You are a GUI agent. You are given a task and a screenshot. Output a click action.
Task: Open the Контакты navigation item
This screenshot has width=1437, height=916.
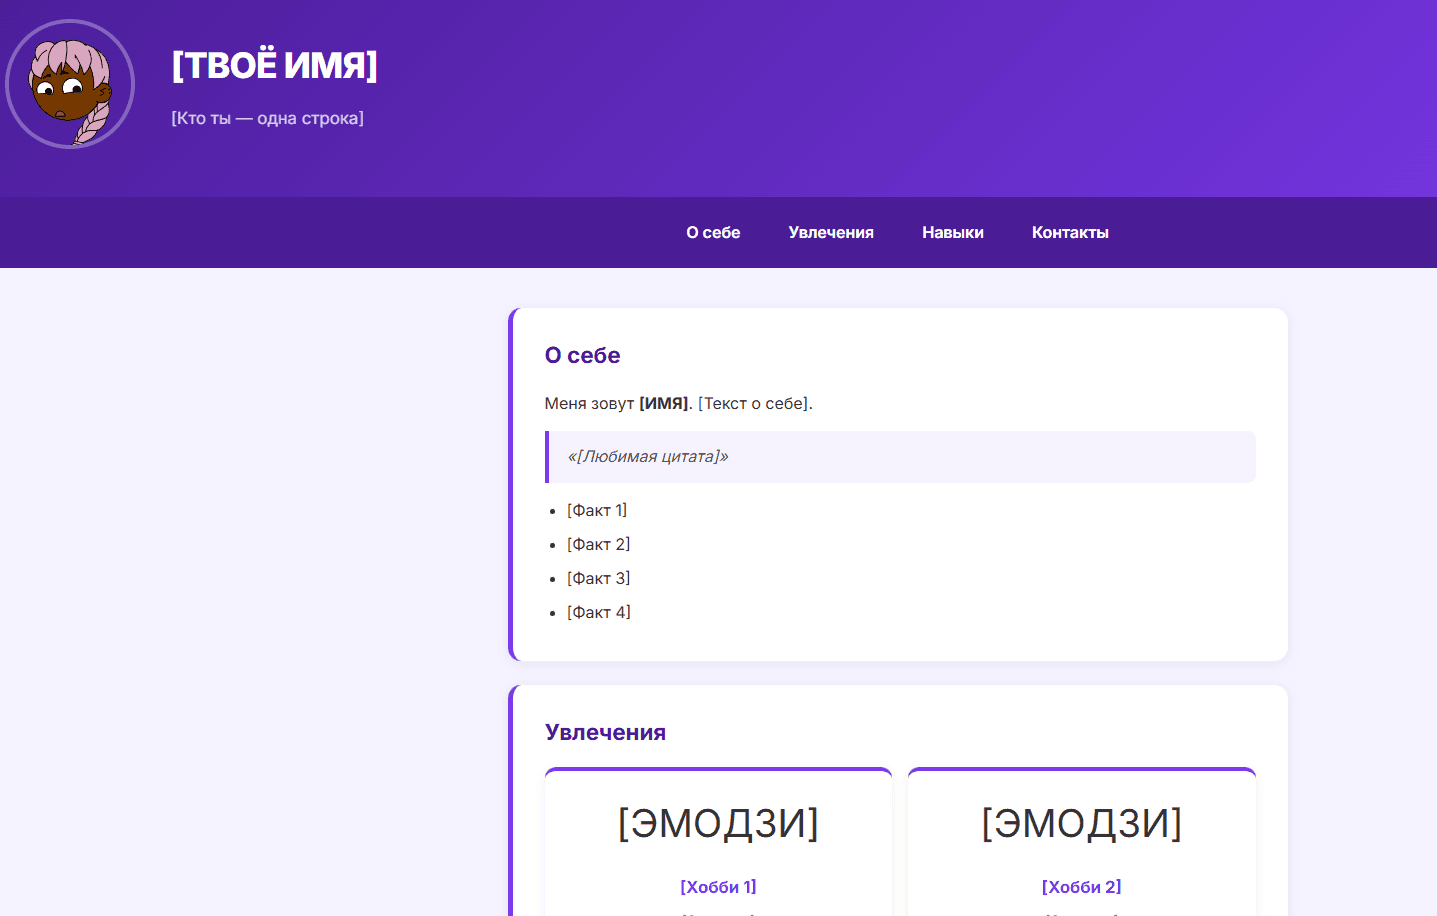click(1069, 232)
